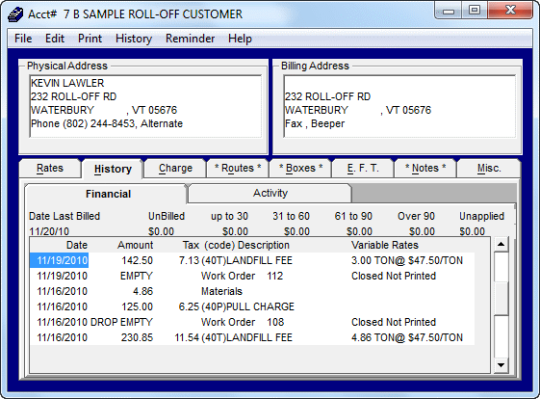Click the Fax , Beeper line

(315, 124)
